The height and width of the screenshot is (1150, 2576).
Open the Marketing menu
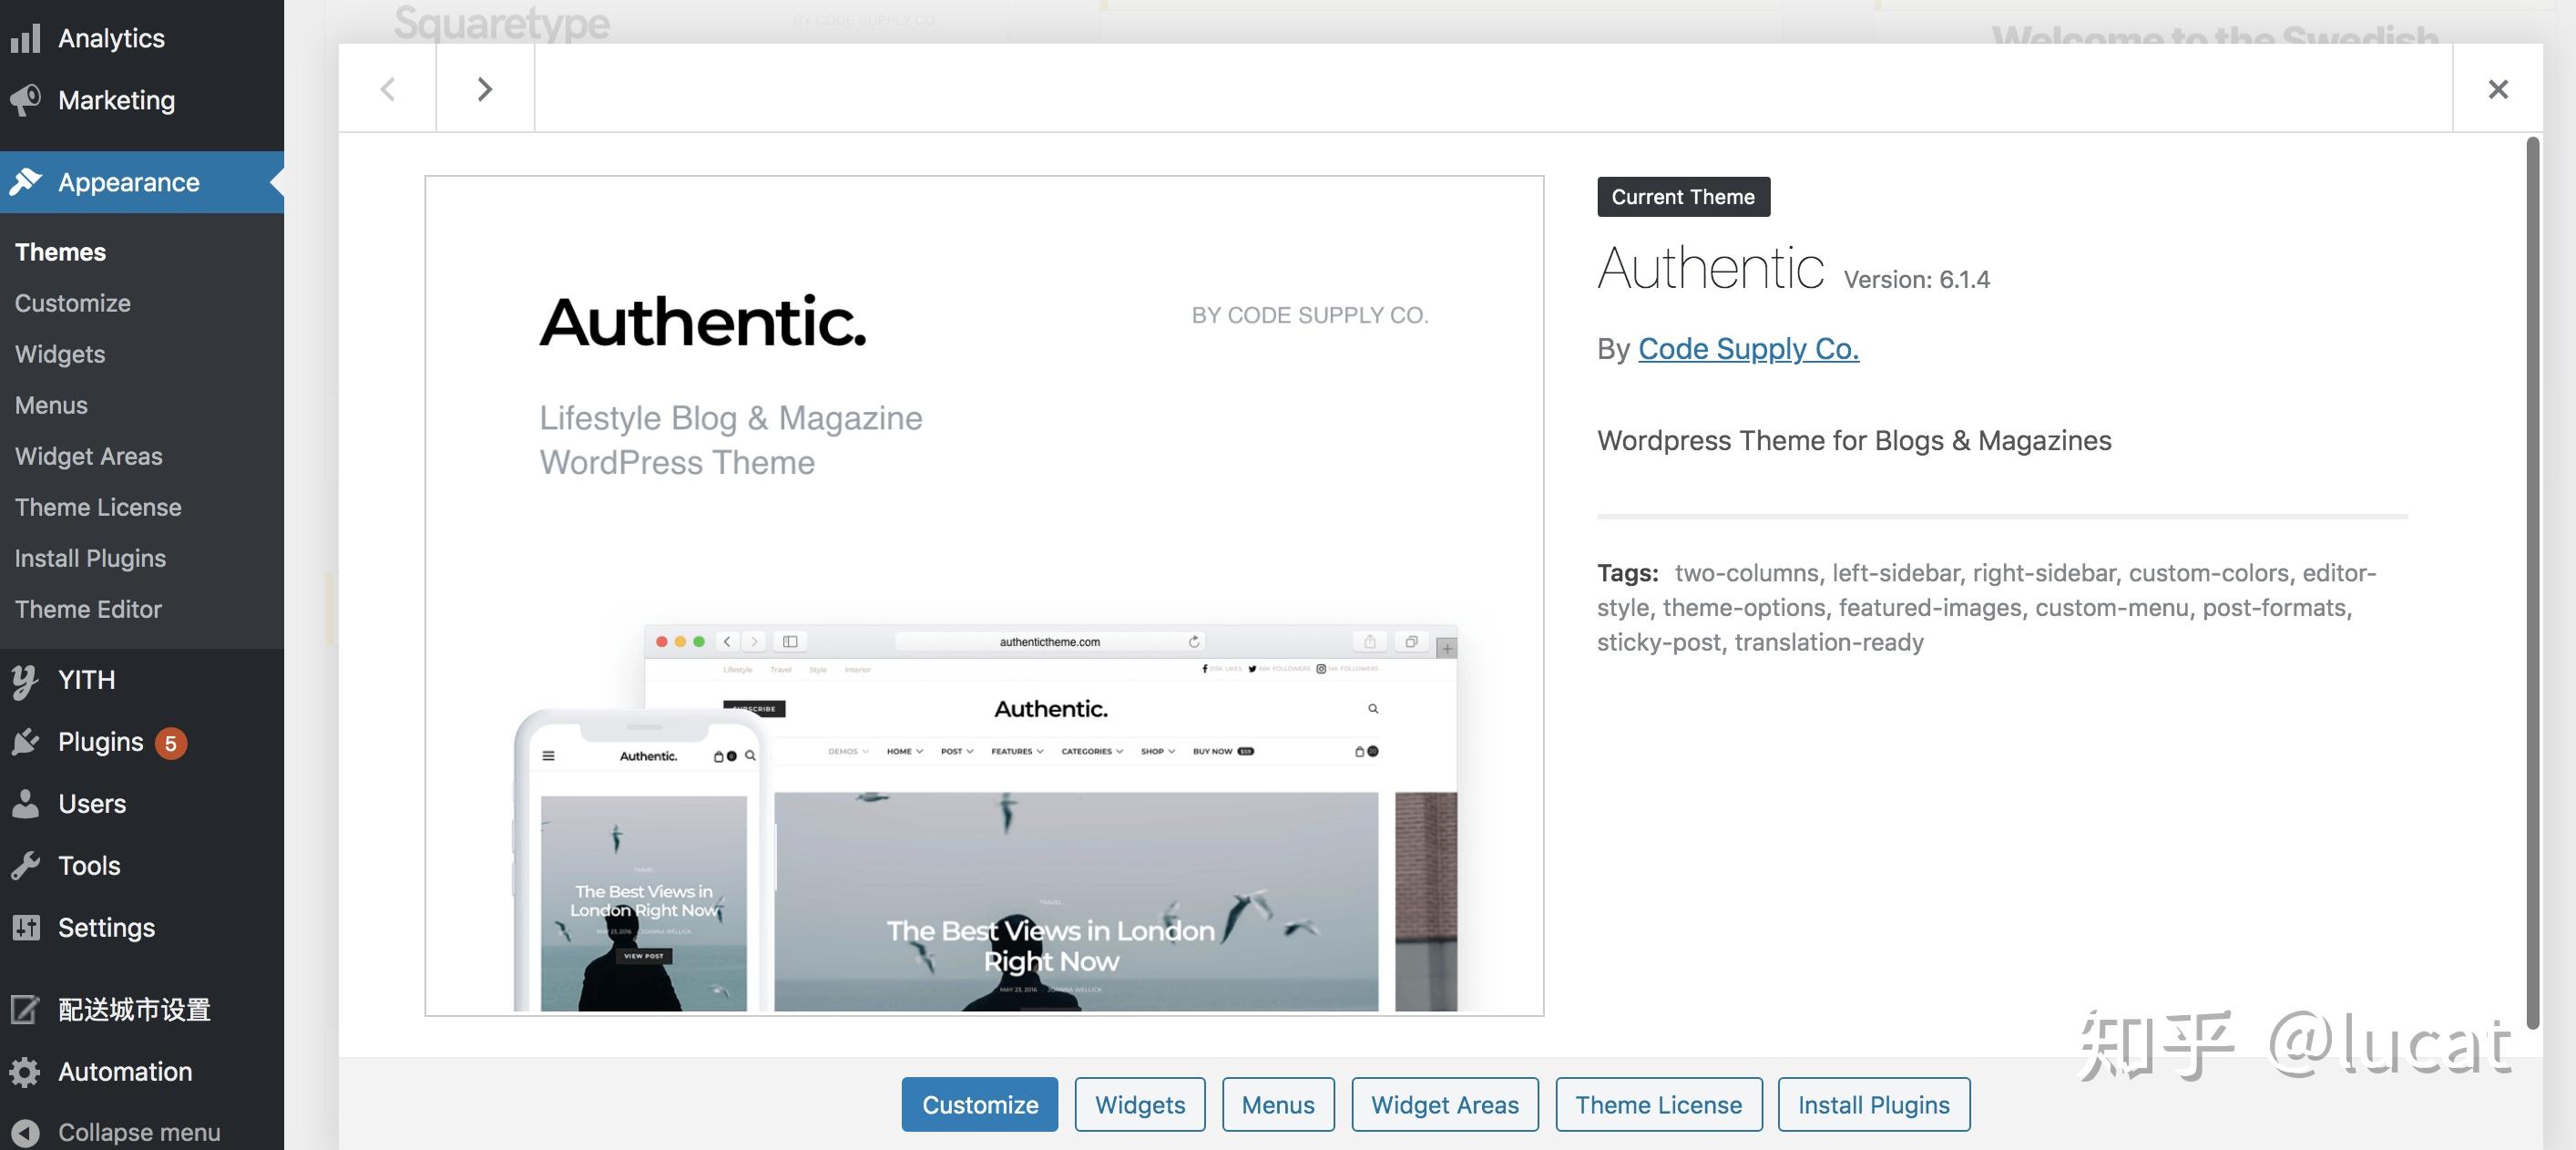point(142,100)
